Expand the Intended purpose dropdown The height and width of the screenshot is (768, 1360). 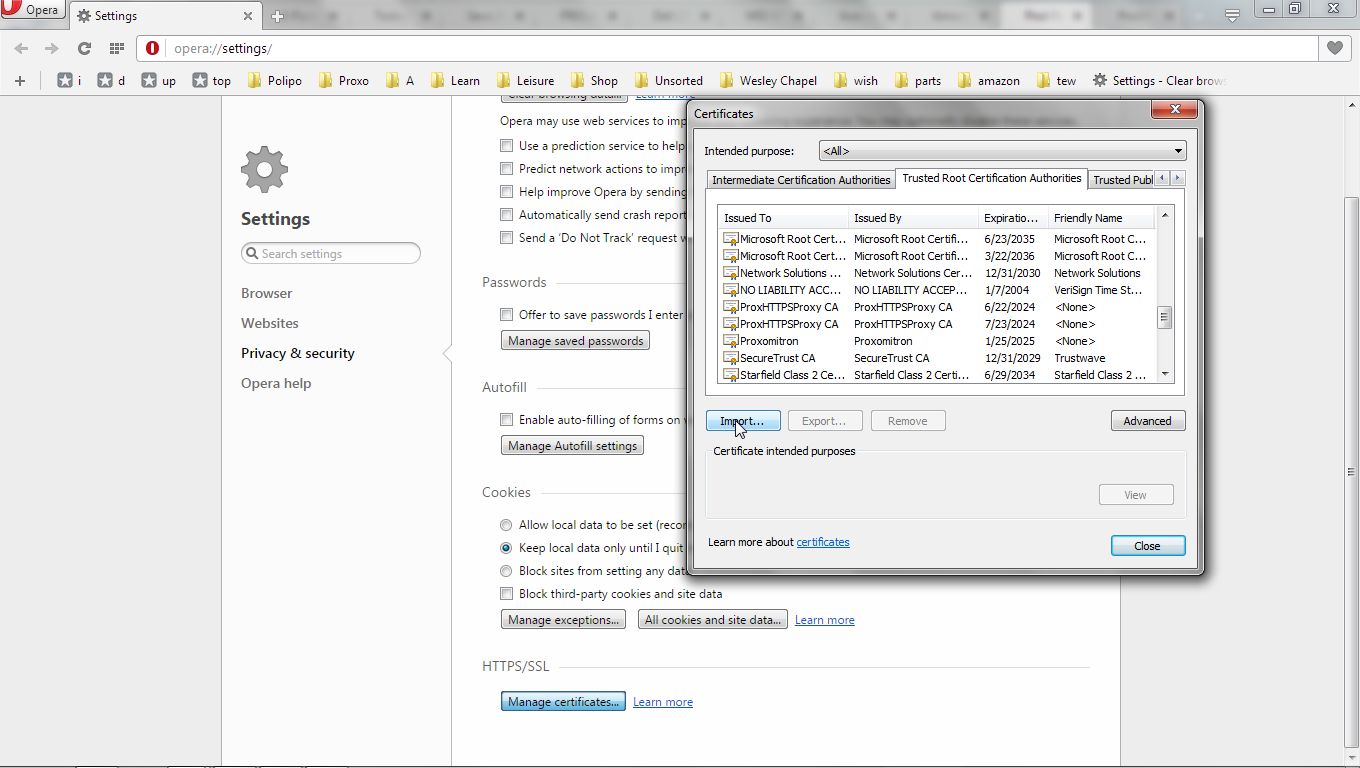tap(1002, 151)
